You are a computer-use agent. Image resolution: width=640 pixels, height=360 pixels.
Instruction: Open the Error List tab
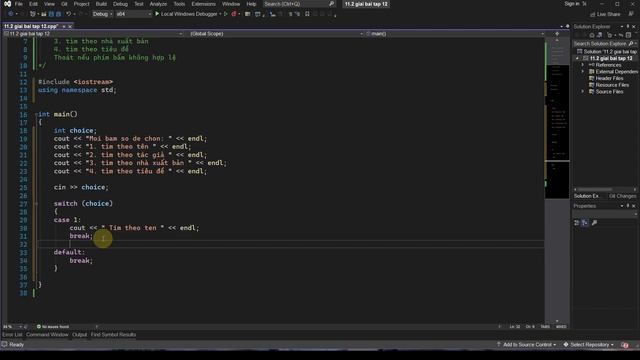pyautogui.click(x=12, y=335)
